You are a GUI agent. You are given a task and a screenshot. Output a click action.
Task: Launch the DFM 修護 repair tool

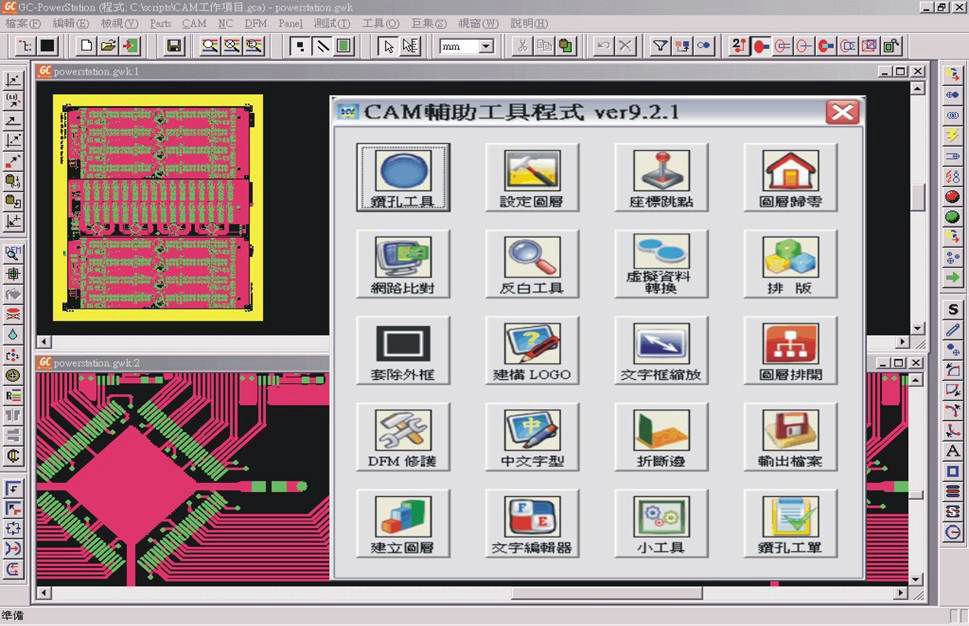(x=403, y=436)
